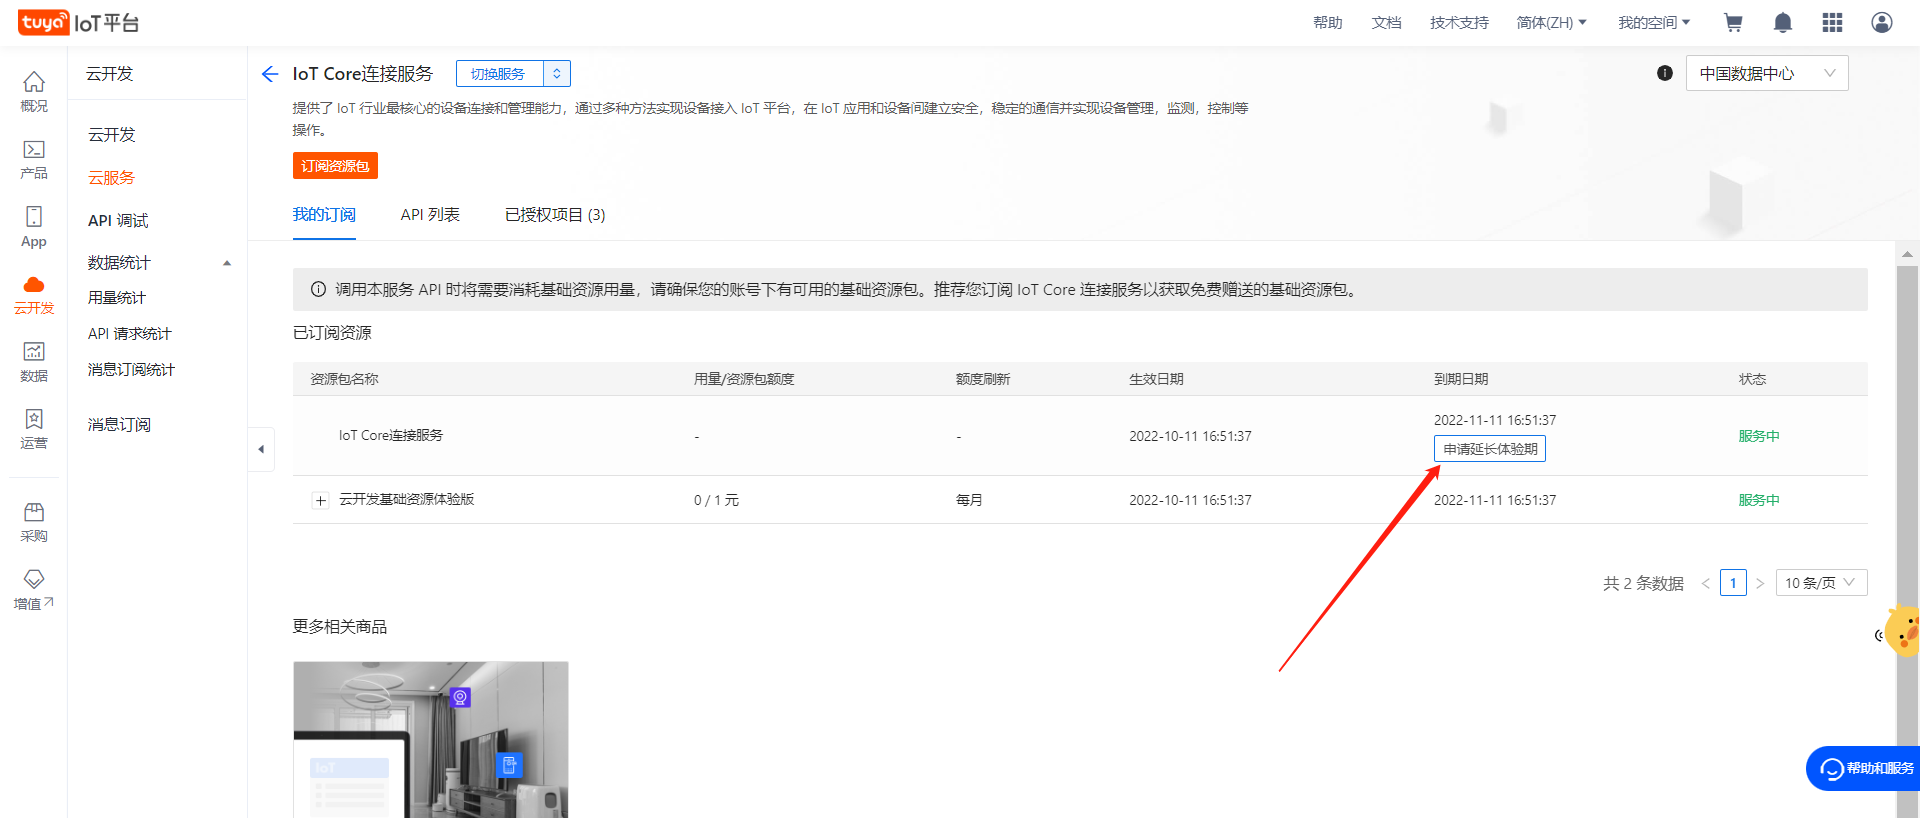The width and height of the screenshot is (1920, 818).
Task: Open the 中国数据中心 data center dropdown
Action: tap(1767, 73)
